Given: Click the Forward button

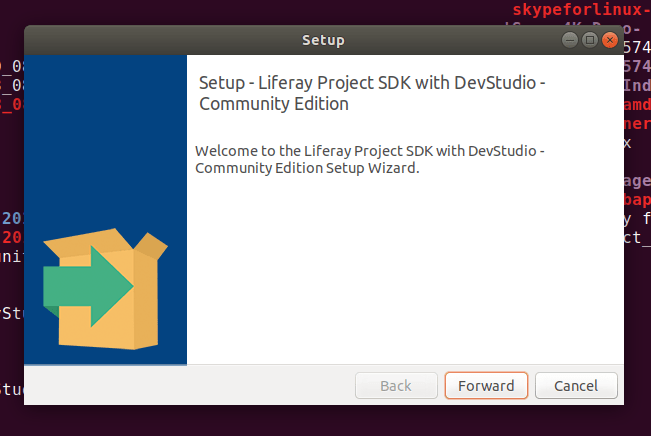Looking at the screenshot, I should pos(486,386).
